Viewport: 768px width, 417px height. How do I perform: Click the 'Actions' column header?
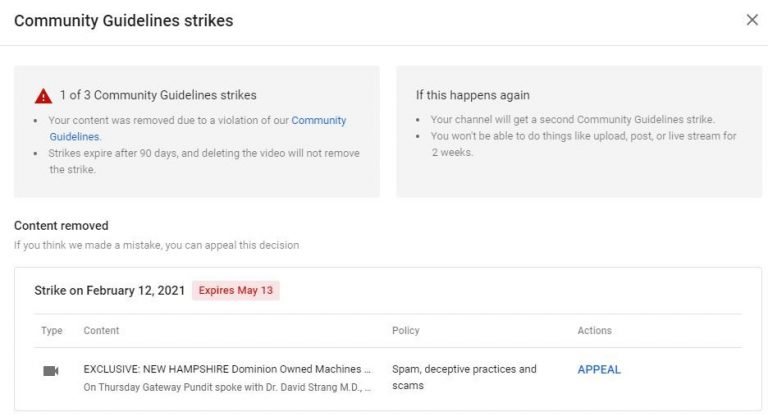tap(594, 331)
